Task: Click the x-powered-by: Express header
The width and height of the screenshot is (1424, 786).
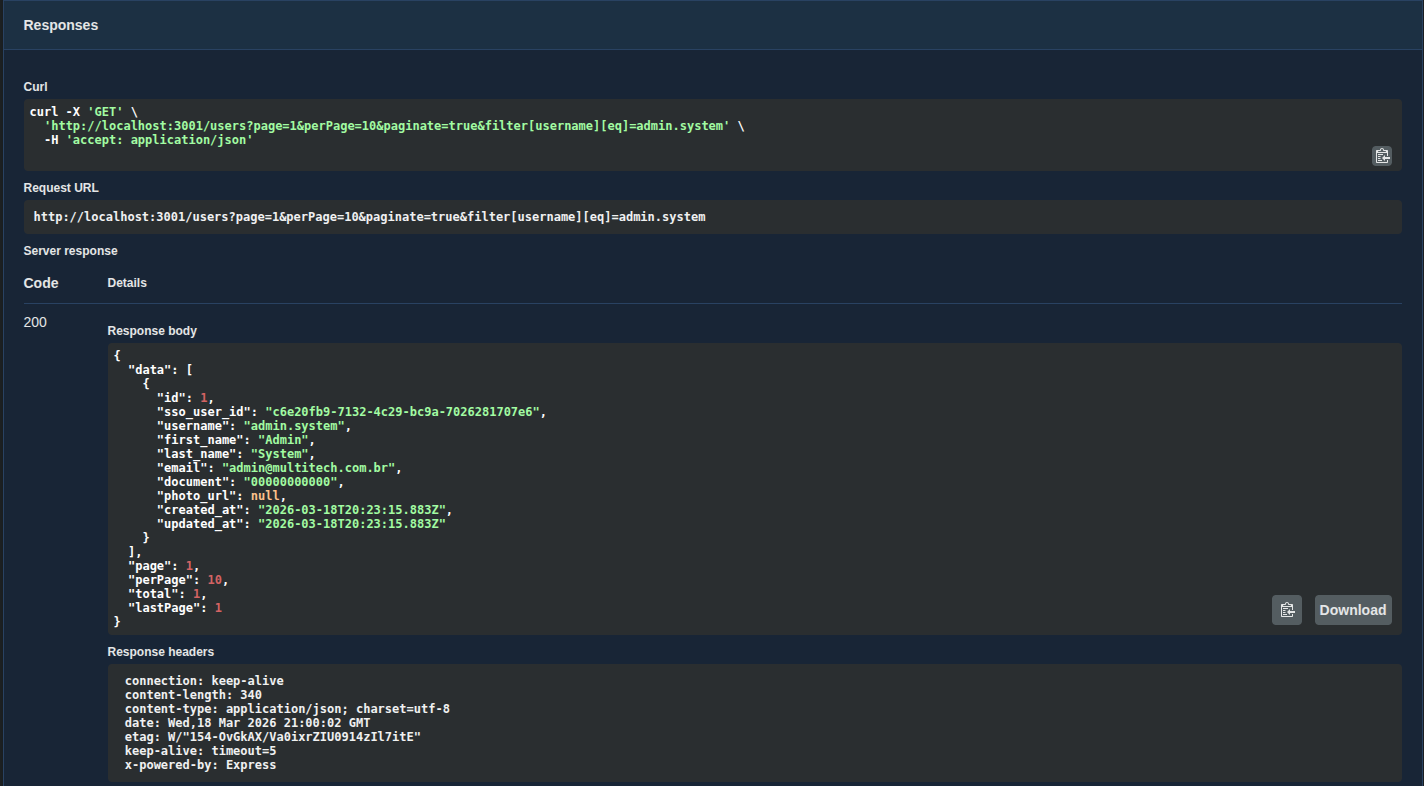Action: point(200,765)
